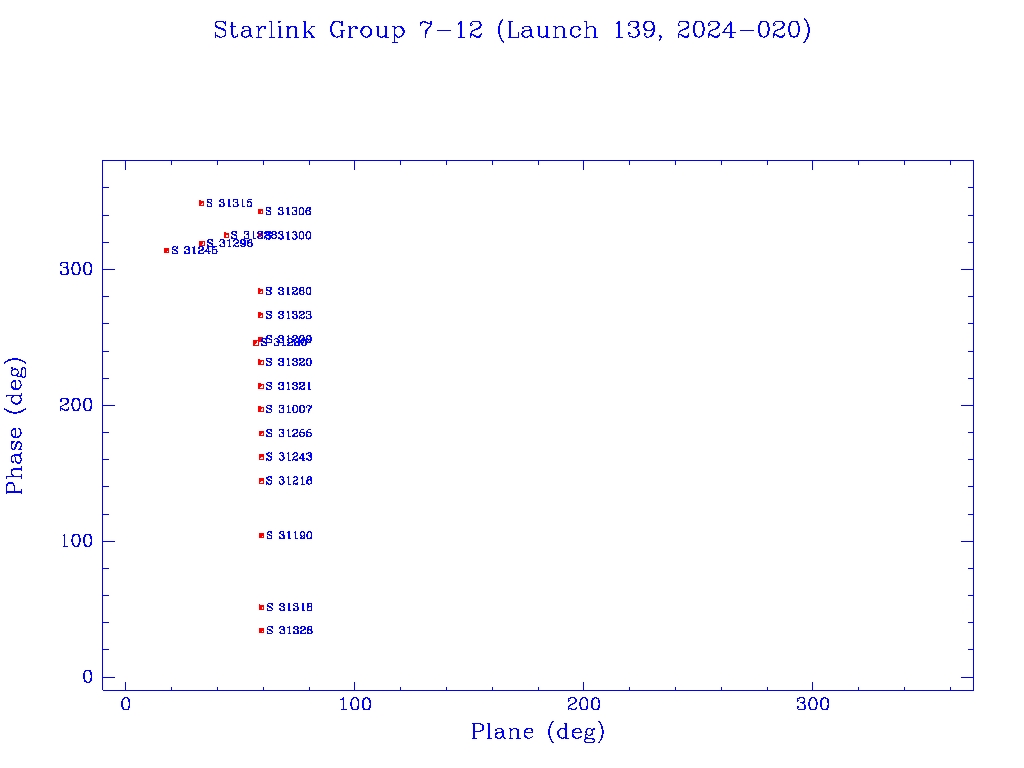
Task: Click the Starlink Group 7-12 plot title
Action: [512, 30]
